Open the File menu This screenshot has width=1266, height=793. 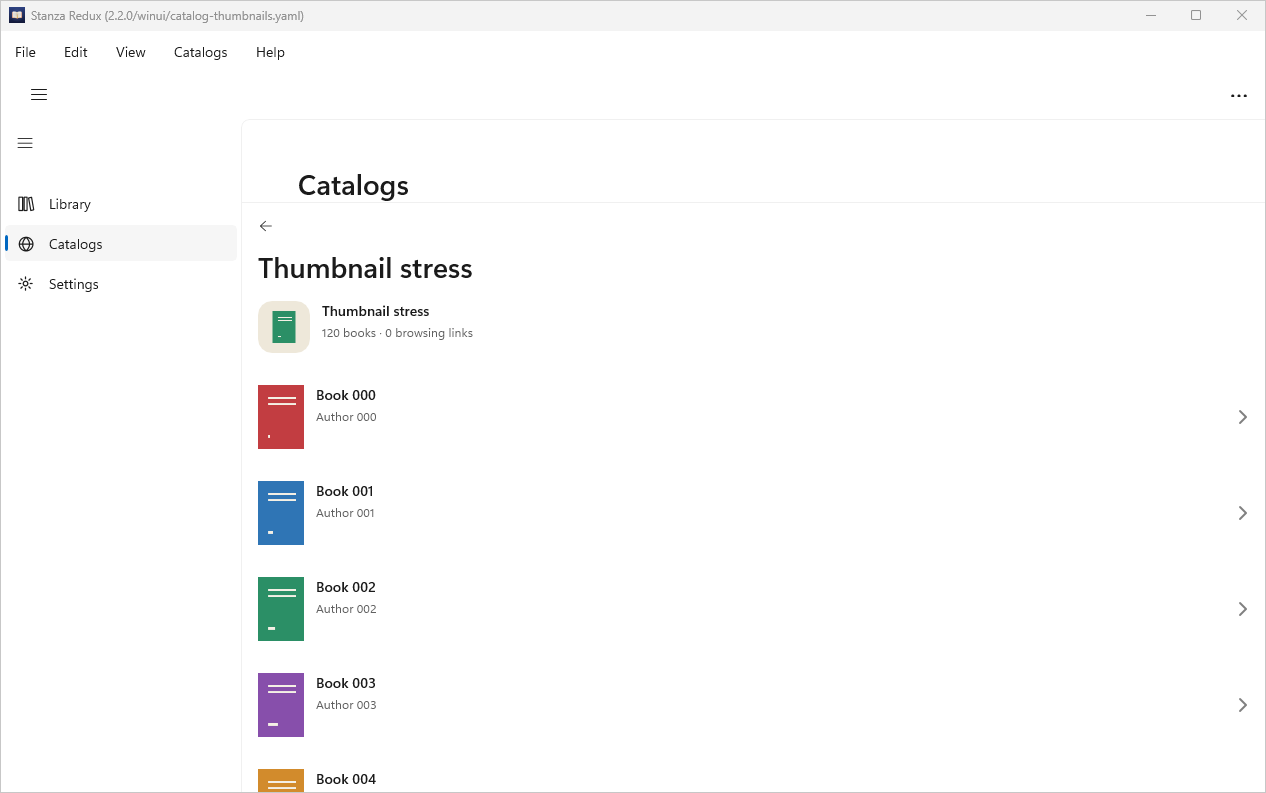25,52
